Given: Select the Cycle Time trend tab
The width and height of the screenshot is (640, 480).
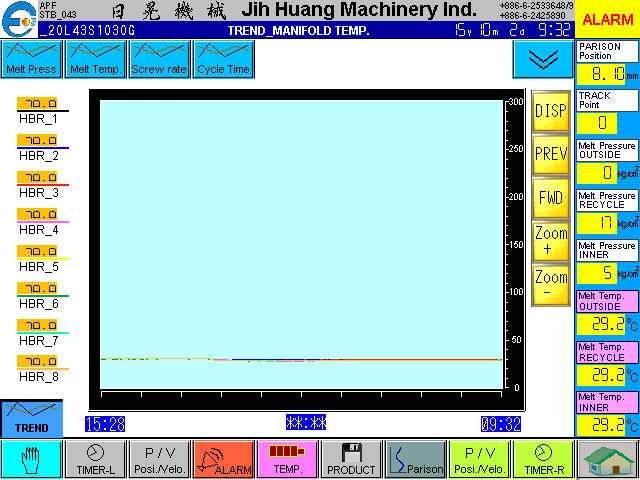Looking at the screenshot, I should tap(223, 60).
